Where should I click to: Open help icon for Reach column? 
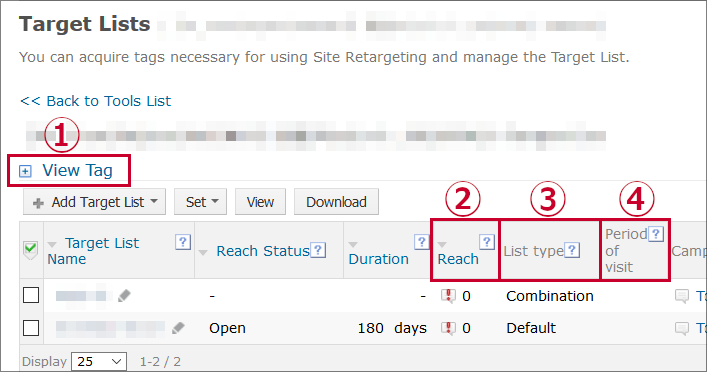(487, 242)
